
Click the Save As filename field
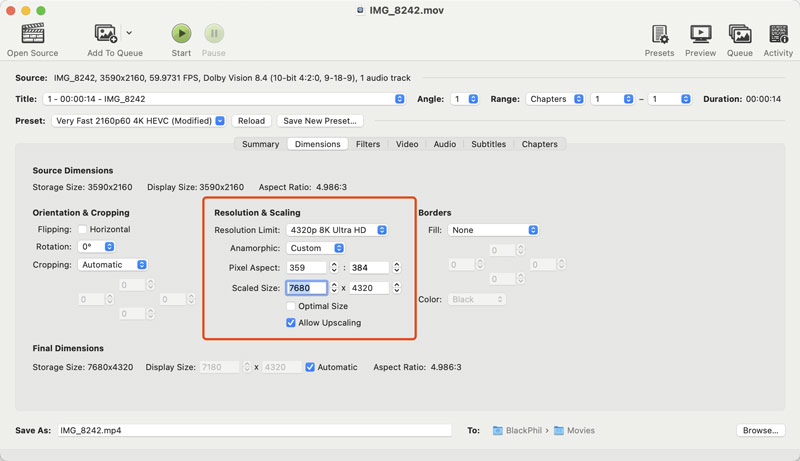[x=253, y=431]
